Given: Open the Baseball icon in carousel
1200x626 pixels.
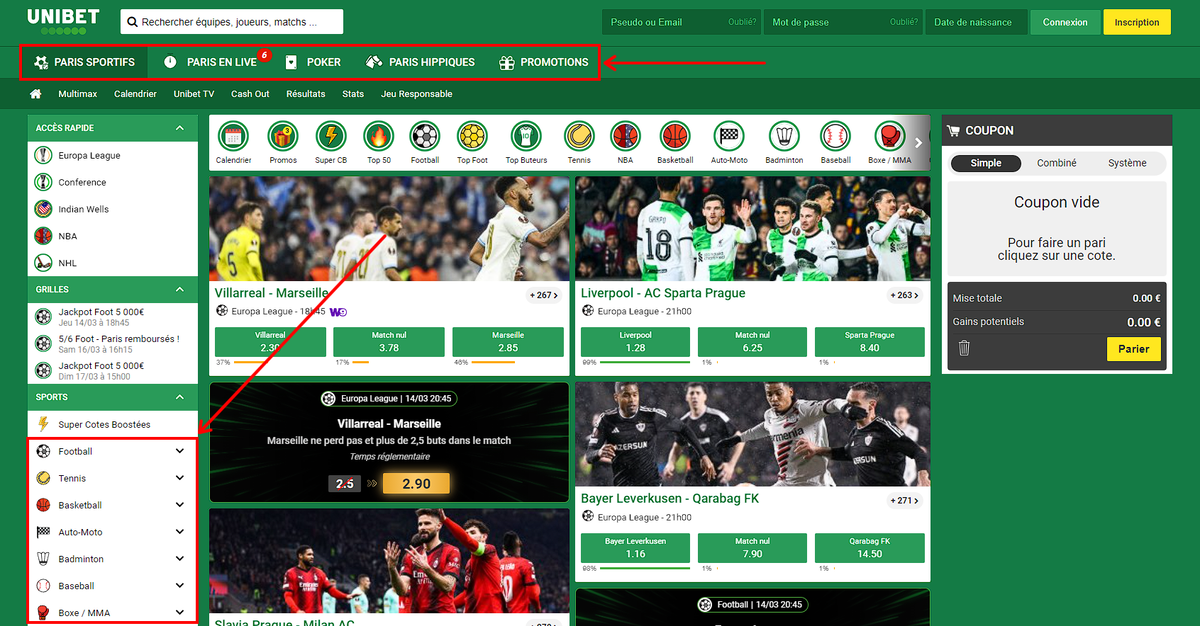Looking at the screenshot, I should pos(835,136).
